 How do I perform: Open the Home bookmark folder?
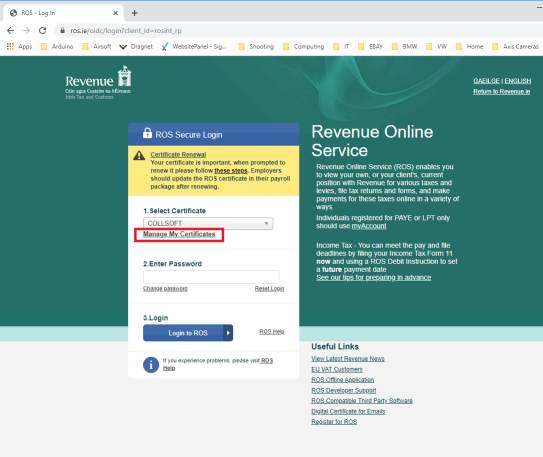point(469,46)
